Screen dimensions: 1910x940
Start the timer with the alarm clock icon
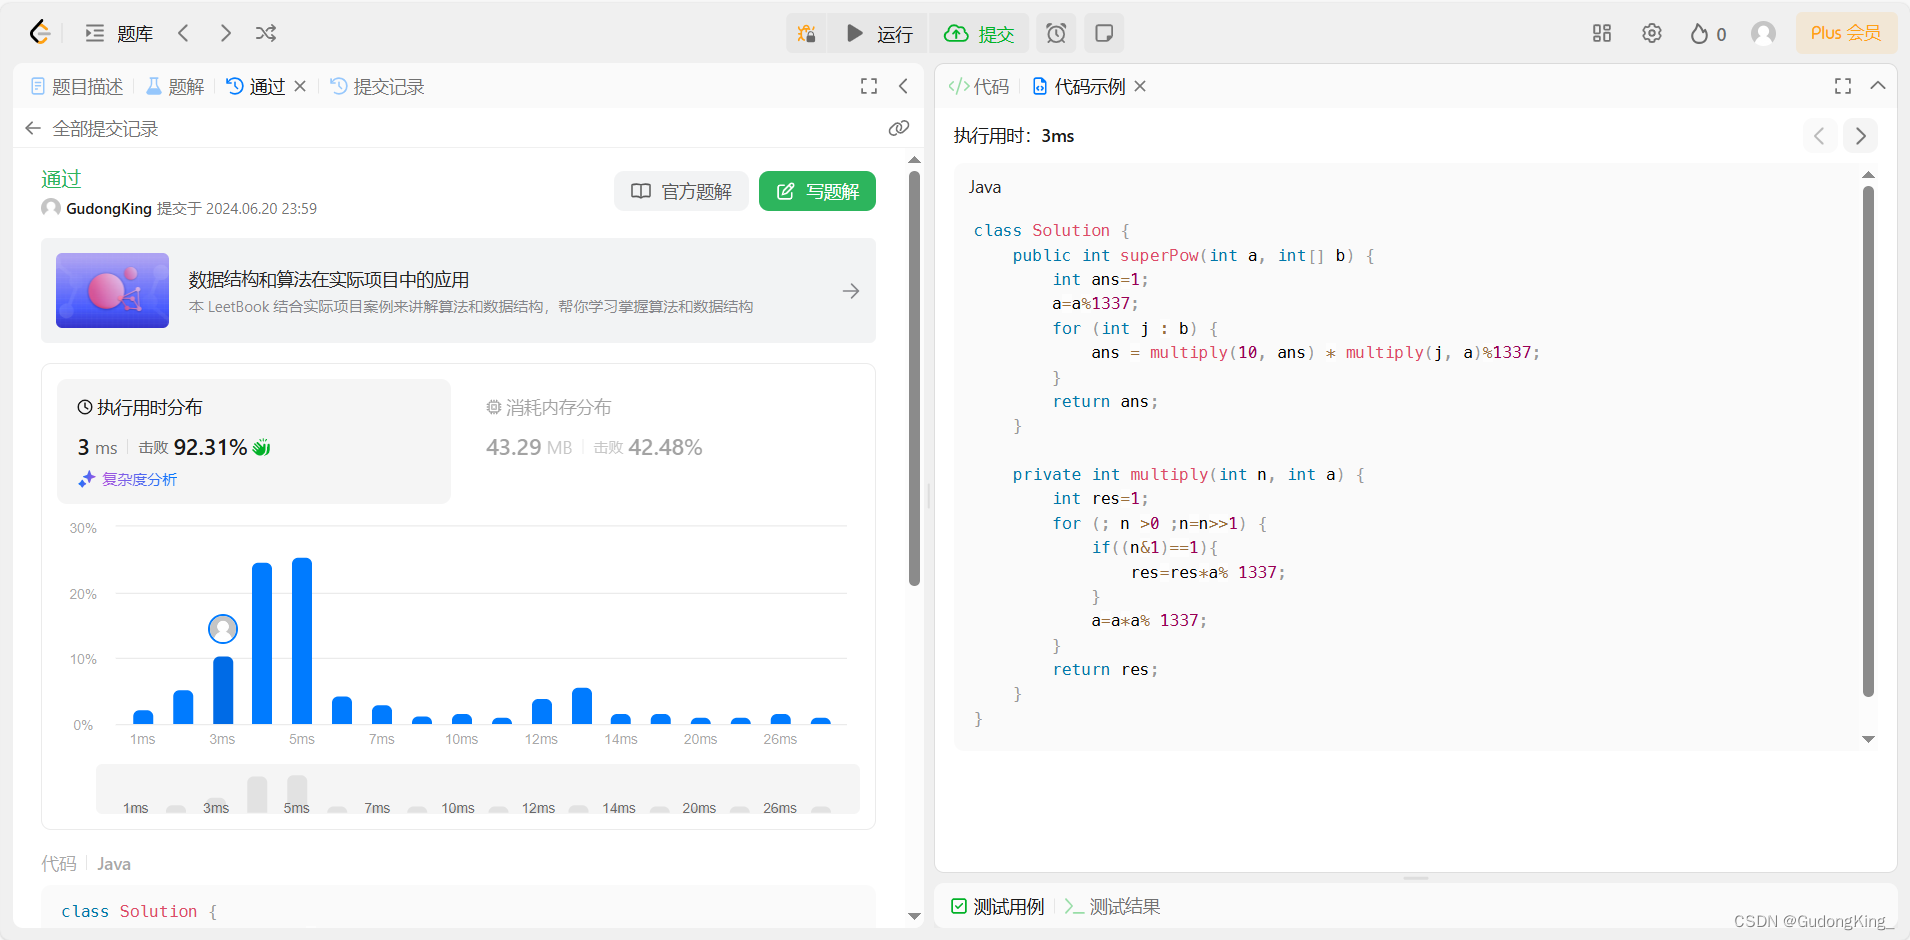coord(1056,33)
